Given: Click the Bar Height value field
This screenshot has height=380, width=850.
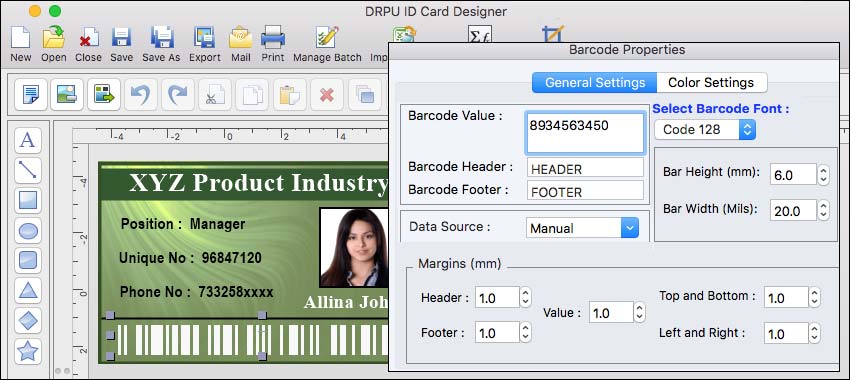Looking at the screenshot, I should (793, 175).
